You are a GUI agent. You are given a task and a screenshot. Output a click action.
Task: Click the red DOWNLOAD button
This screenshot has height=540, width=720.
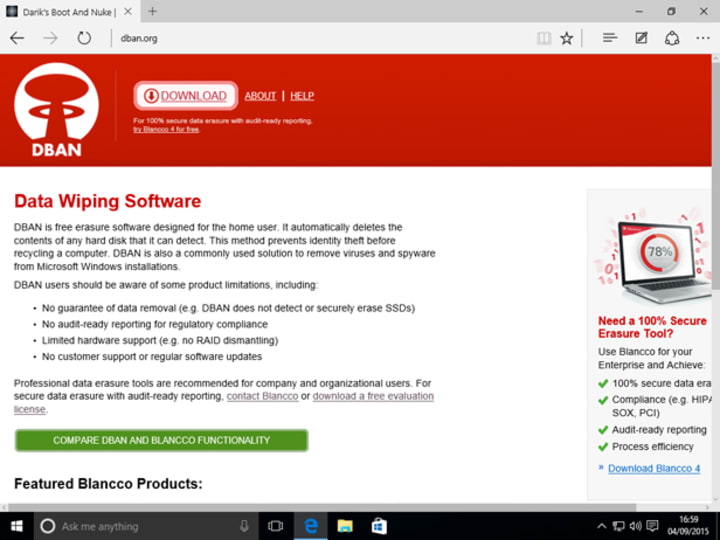[x=186, y=96]
